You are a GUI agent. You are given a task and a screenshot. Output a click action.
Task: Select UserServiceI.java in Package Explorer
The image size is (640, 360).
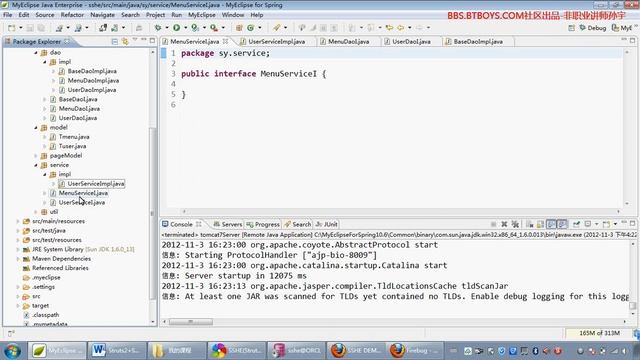[x=82, y=202]
